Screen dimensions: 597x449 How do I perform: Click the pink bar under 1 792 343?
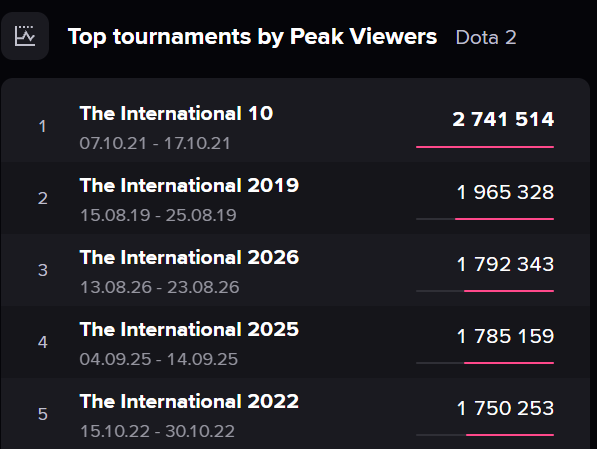509,291
